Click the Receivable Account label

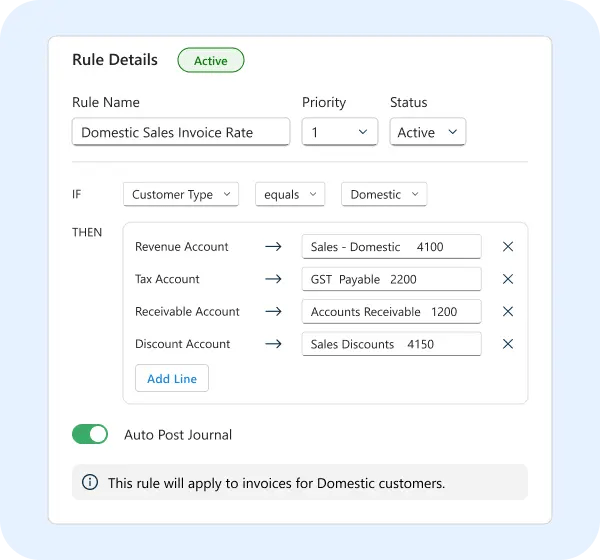click(187, 311)
